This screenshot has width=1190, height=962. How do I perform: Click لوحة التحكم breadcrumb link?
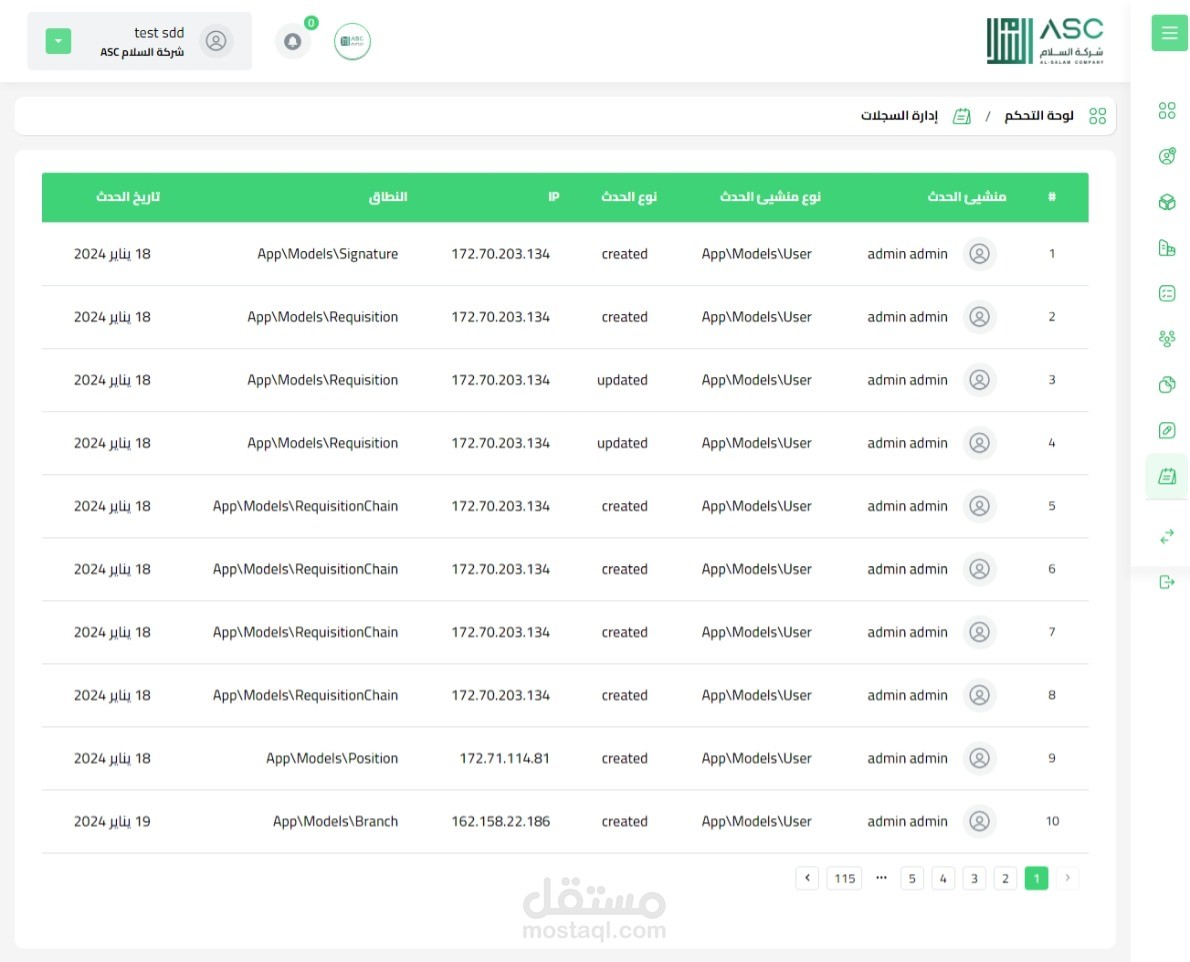pos(1039,116)
